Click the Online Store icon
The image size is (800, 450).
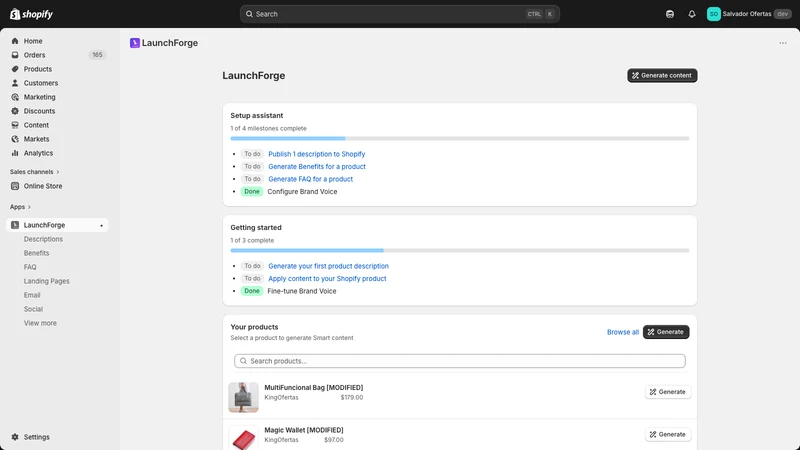(15, 186)
